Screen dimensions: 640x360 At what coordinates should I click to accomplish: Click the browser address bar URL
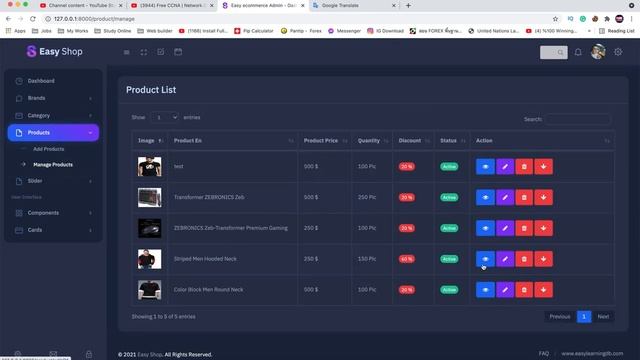(x=94, y=19)
